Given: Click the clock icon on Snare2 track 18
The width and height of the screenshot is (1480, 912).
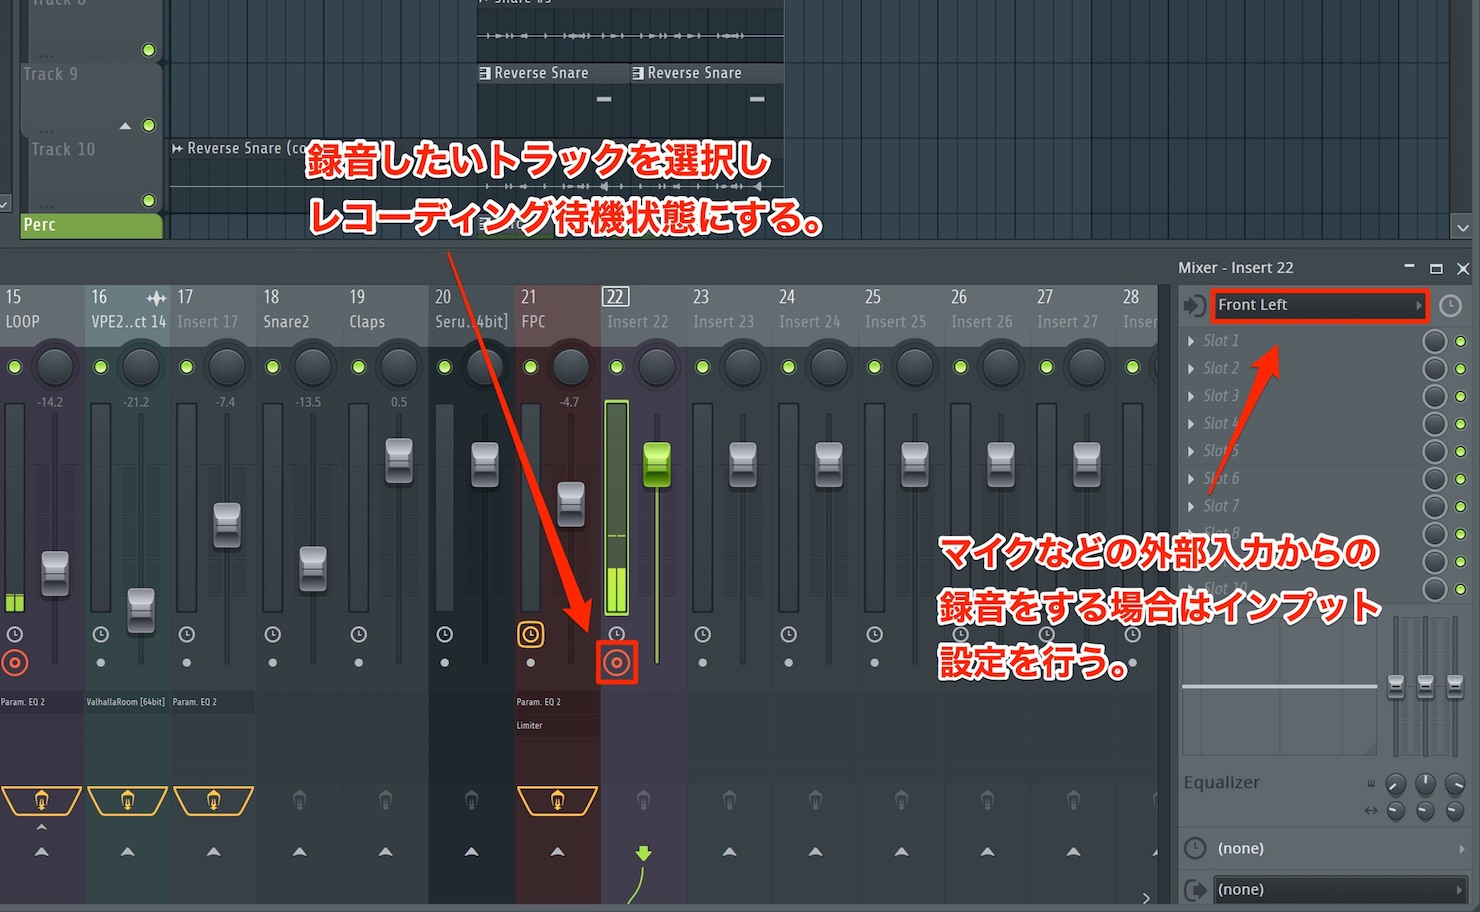Looking at the screenshot, I should [273, 634].
